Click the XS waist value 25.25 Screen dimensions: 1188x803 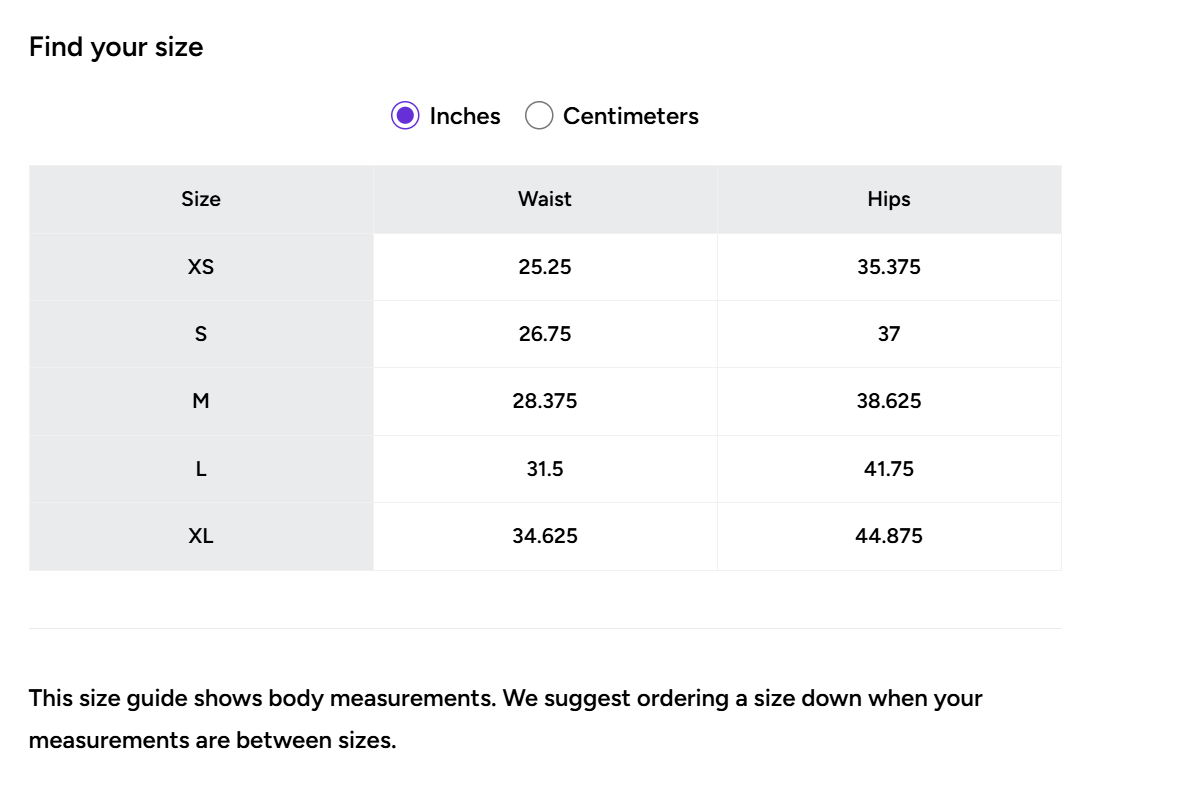(x=545, y=267)
